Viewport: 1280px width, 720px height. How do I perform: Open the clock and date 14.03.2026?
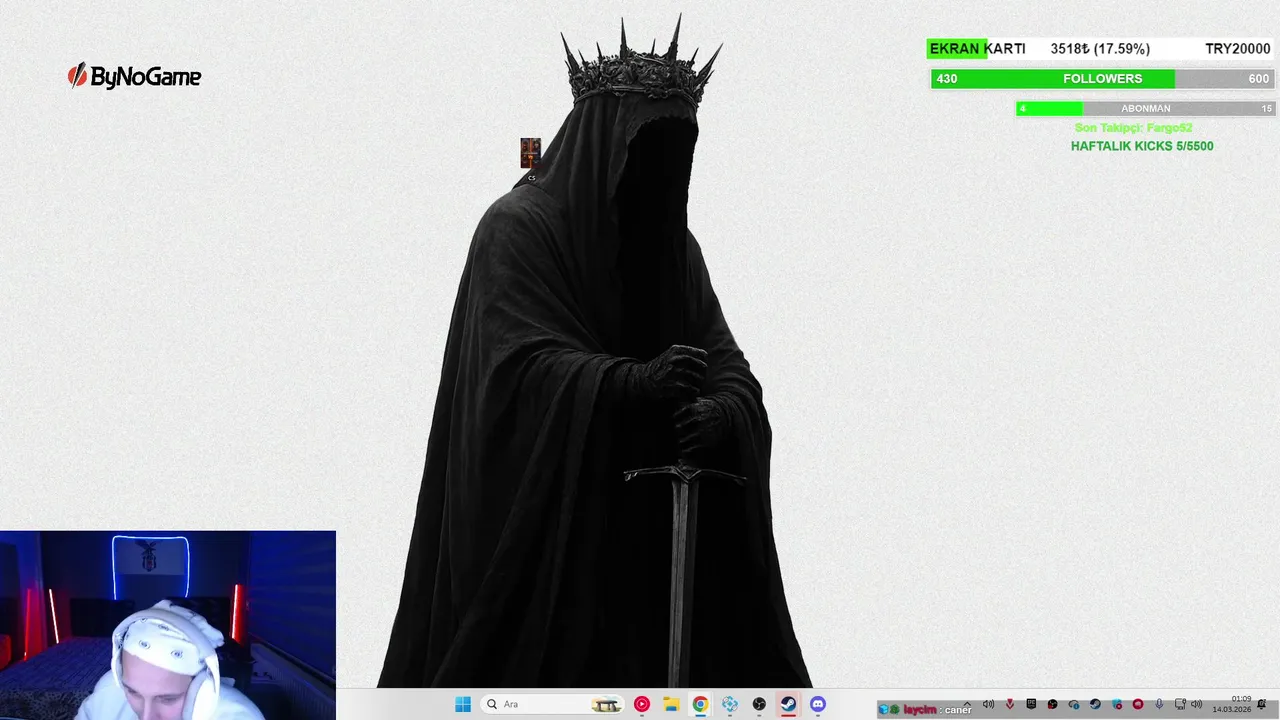point(1232,704)
